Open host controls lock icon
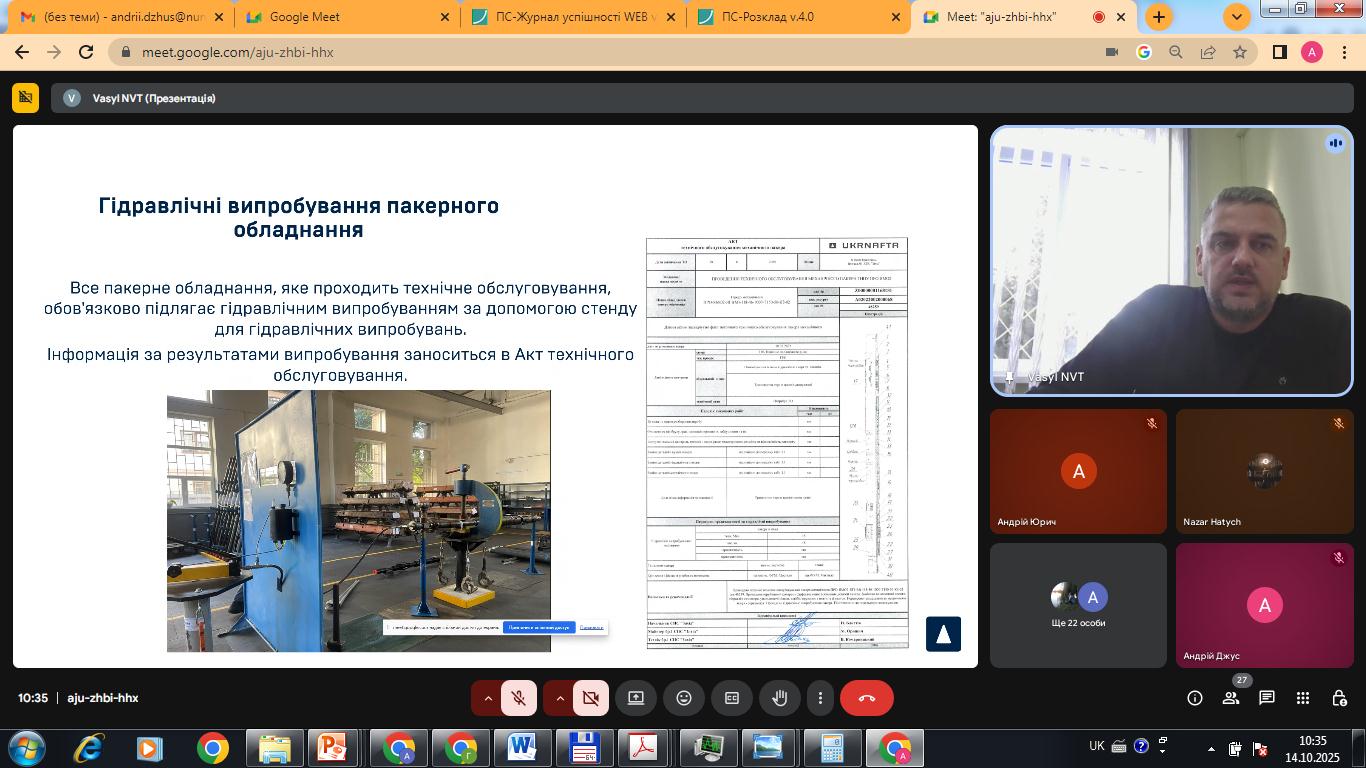1366x768 pixels. point(1339,698)
